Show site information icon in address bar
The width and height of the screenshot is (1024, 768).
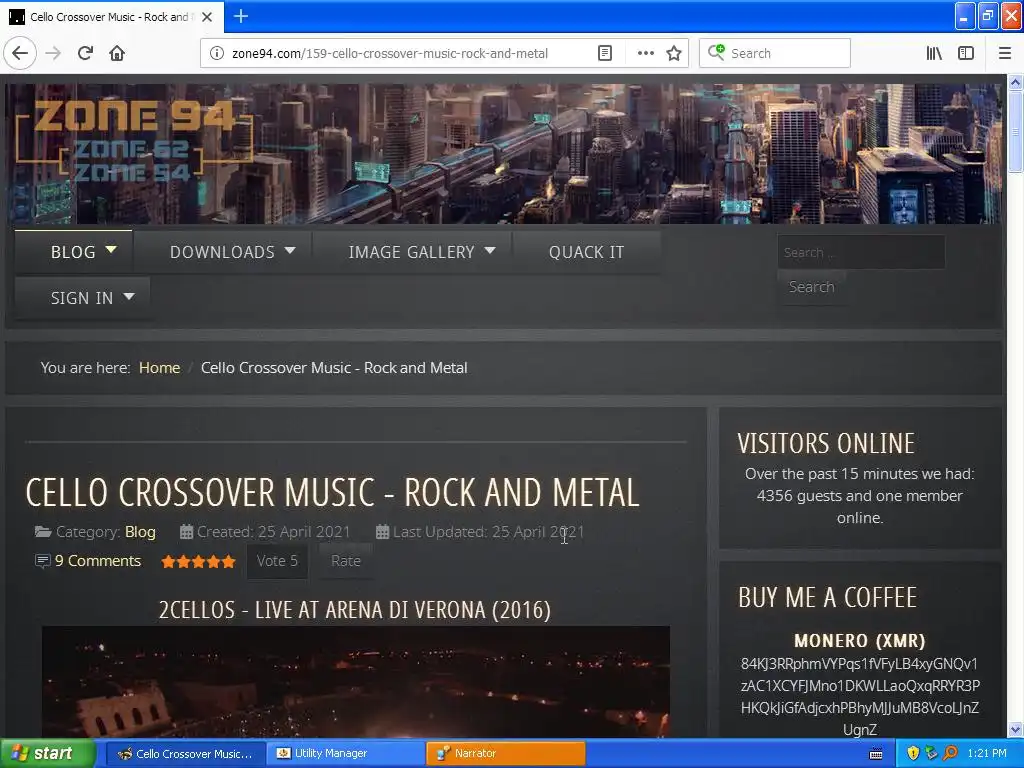point(216,53)
